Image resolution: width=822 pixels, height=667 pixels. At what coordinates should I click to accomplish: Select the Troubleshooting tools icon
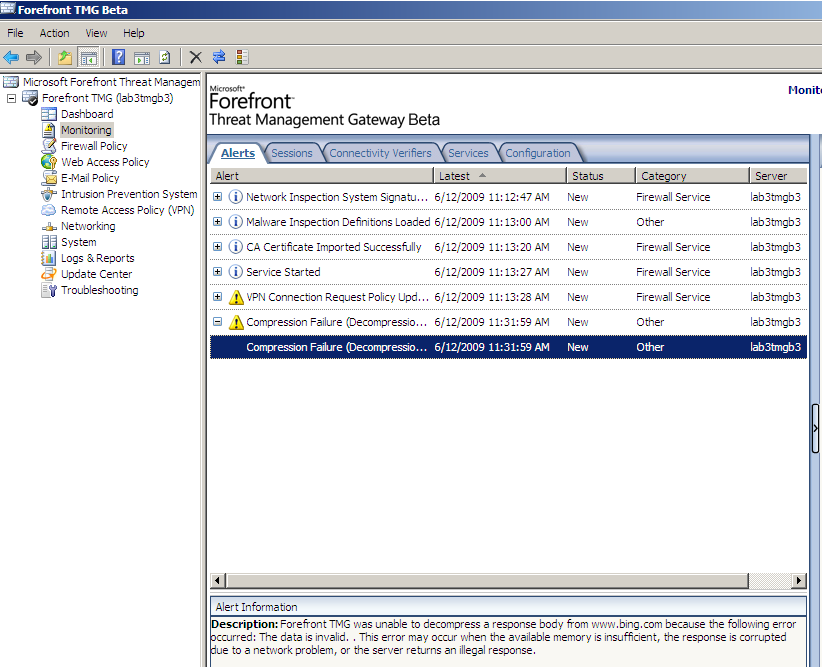49,290
